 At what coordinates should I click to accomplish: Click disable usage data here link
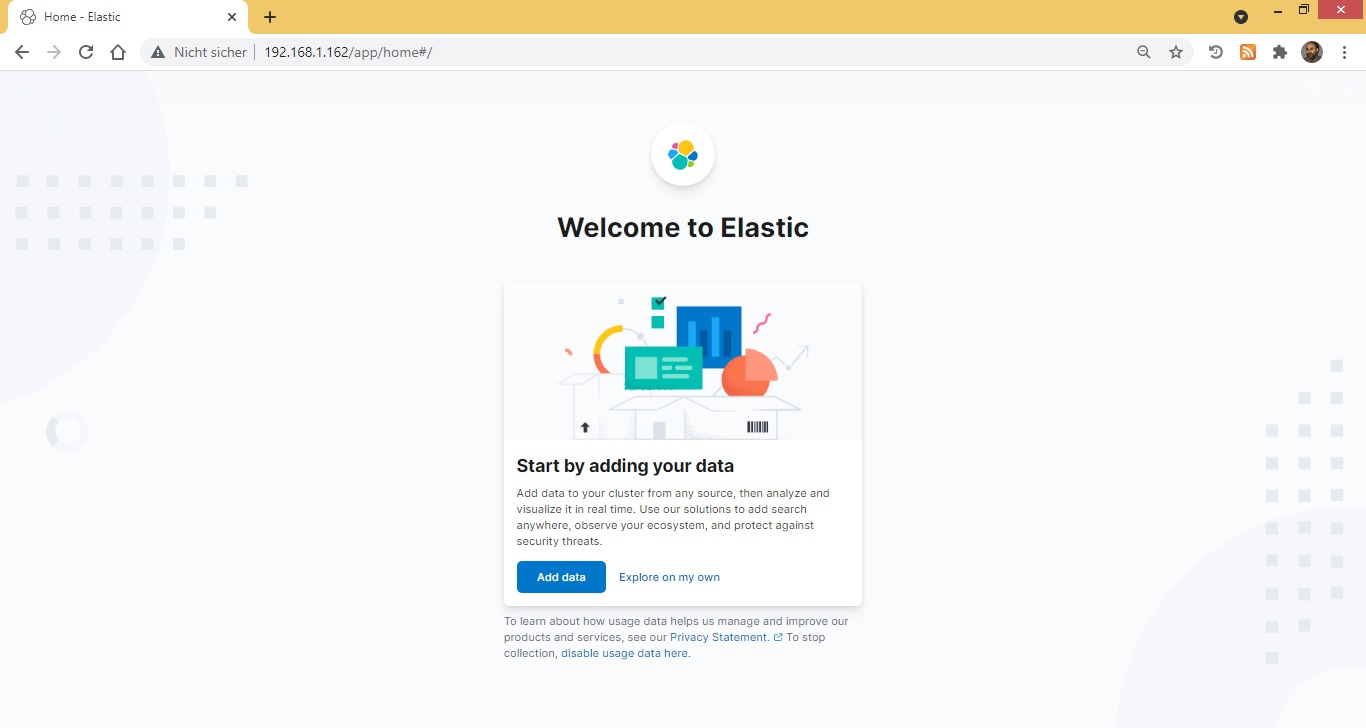(x=625, y=653)
